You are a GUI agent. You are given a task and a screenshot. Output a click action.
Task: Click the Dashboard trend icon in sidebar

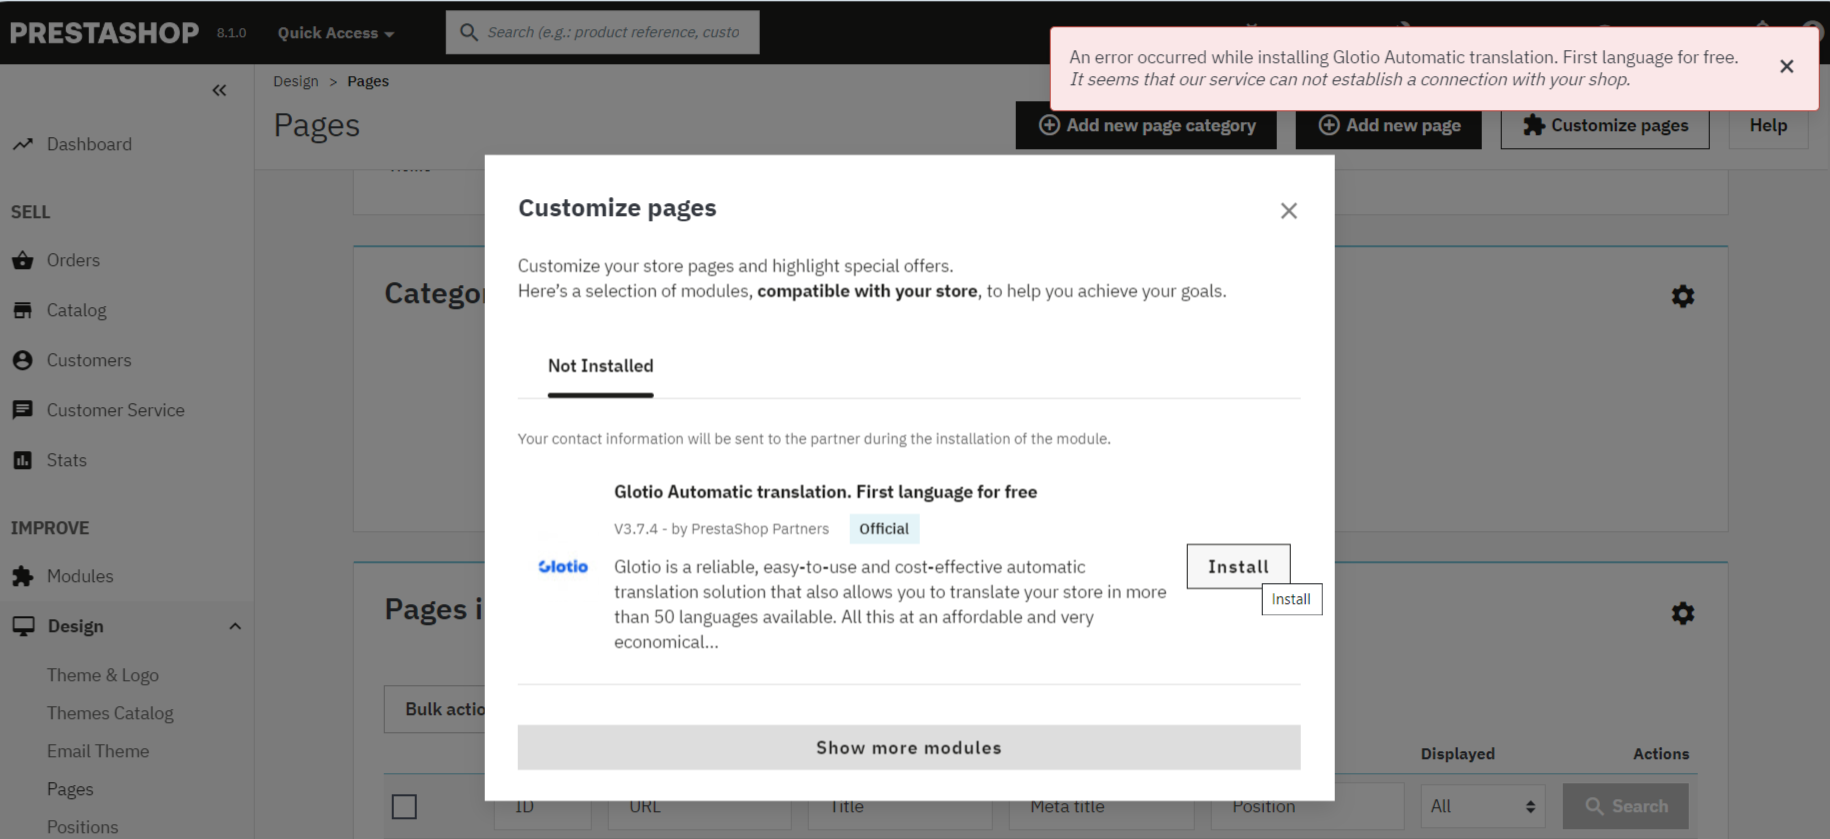click(22, 144)
